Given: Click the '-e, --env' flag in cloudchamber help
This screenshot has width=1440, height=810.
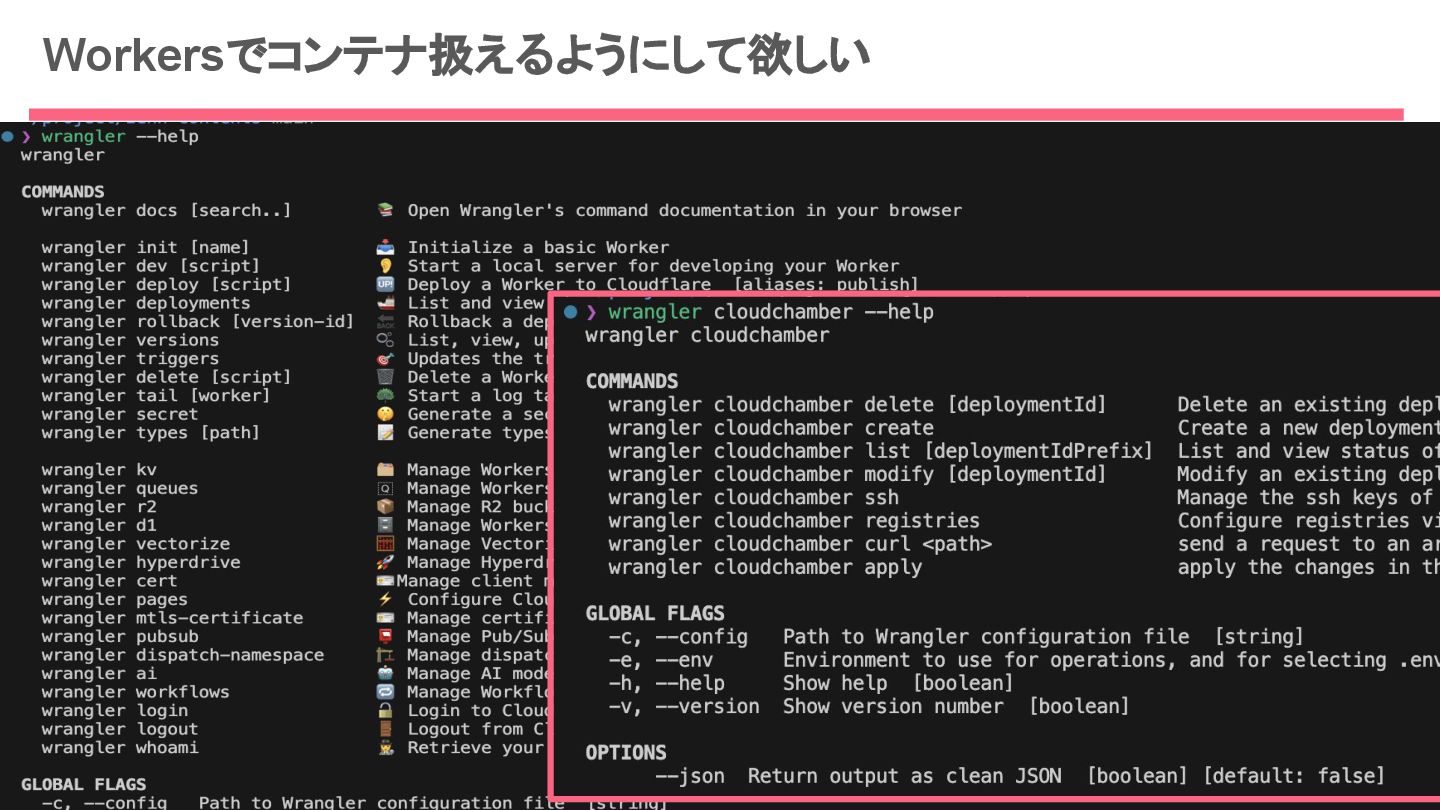Looking at the screenshot, I should coord(660,660).
